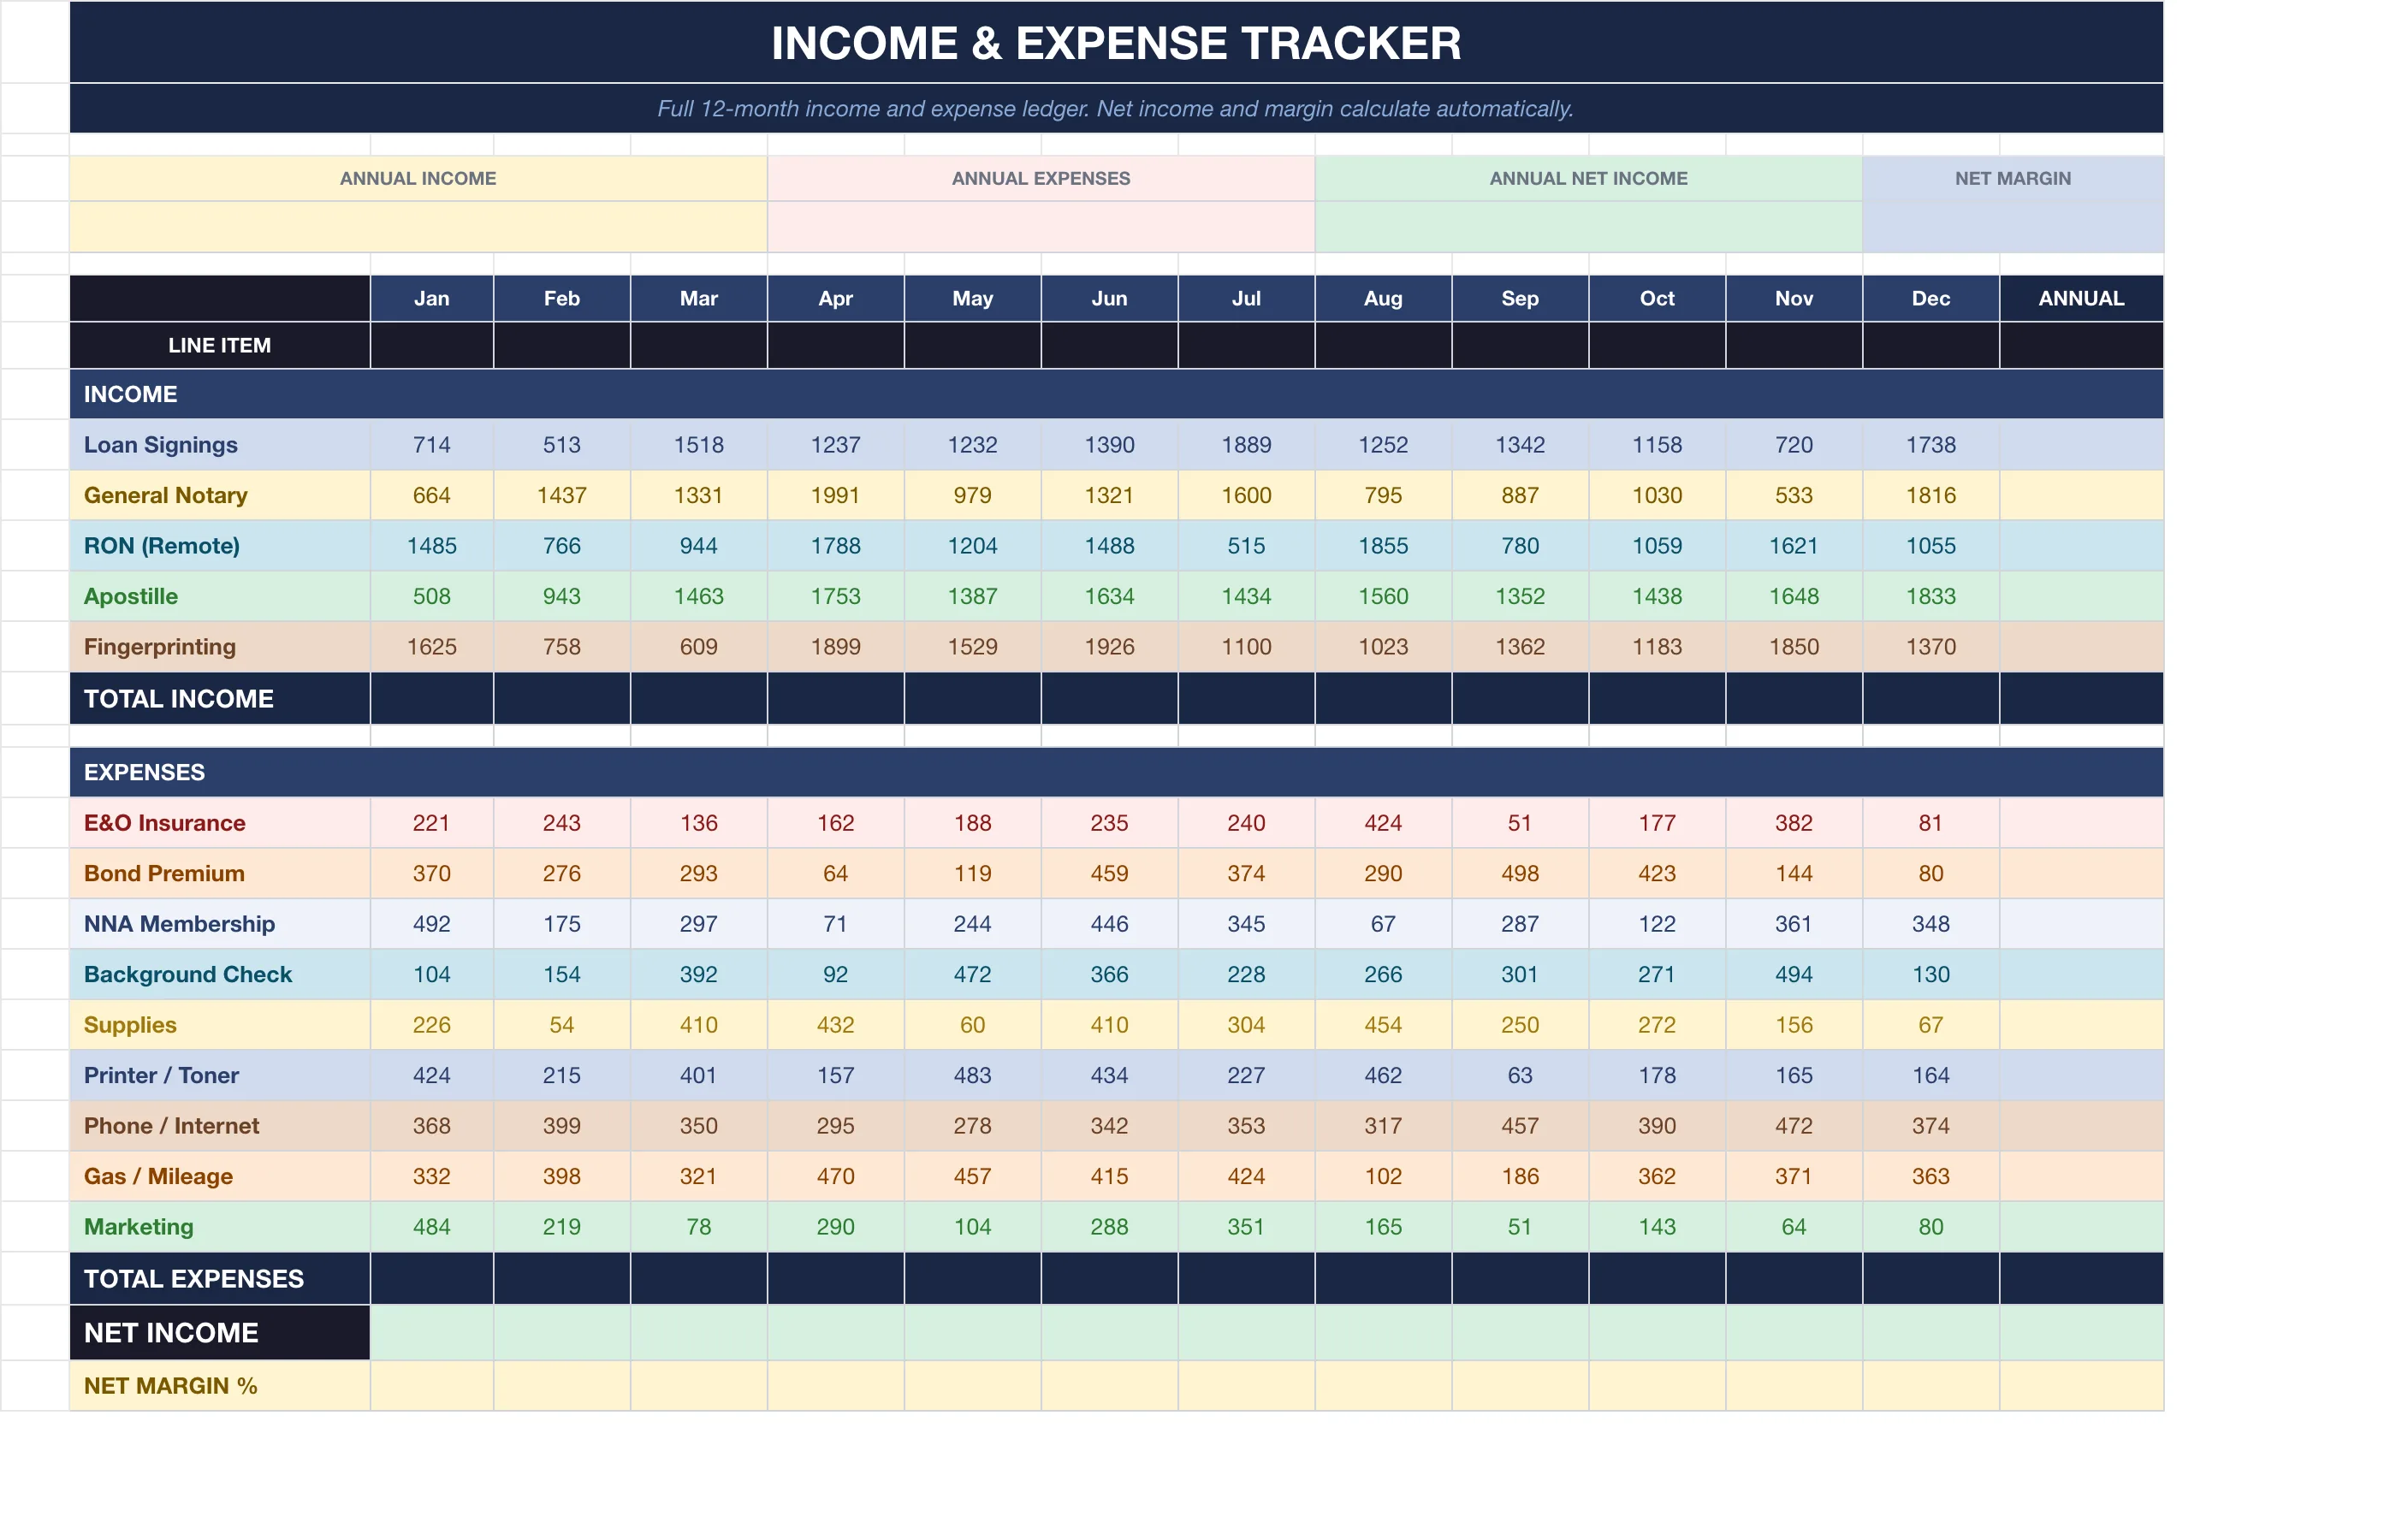This screenshot has width=2396, height=1540.
Task: Select the Printer / Toner row label
Action: 219,1075
